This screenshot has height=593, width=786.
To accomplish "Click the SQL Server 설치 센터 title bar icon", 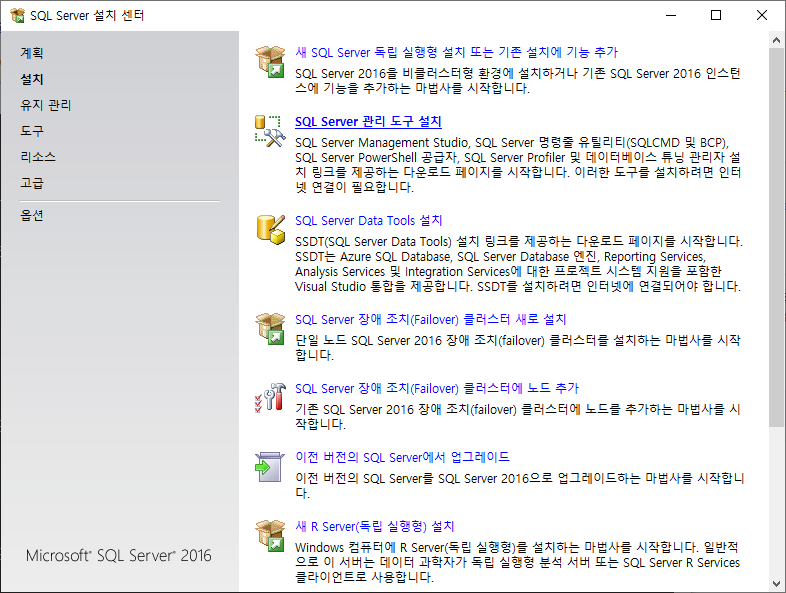I will (17, 16).
